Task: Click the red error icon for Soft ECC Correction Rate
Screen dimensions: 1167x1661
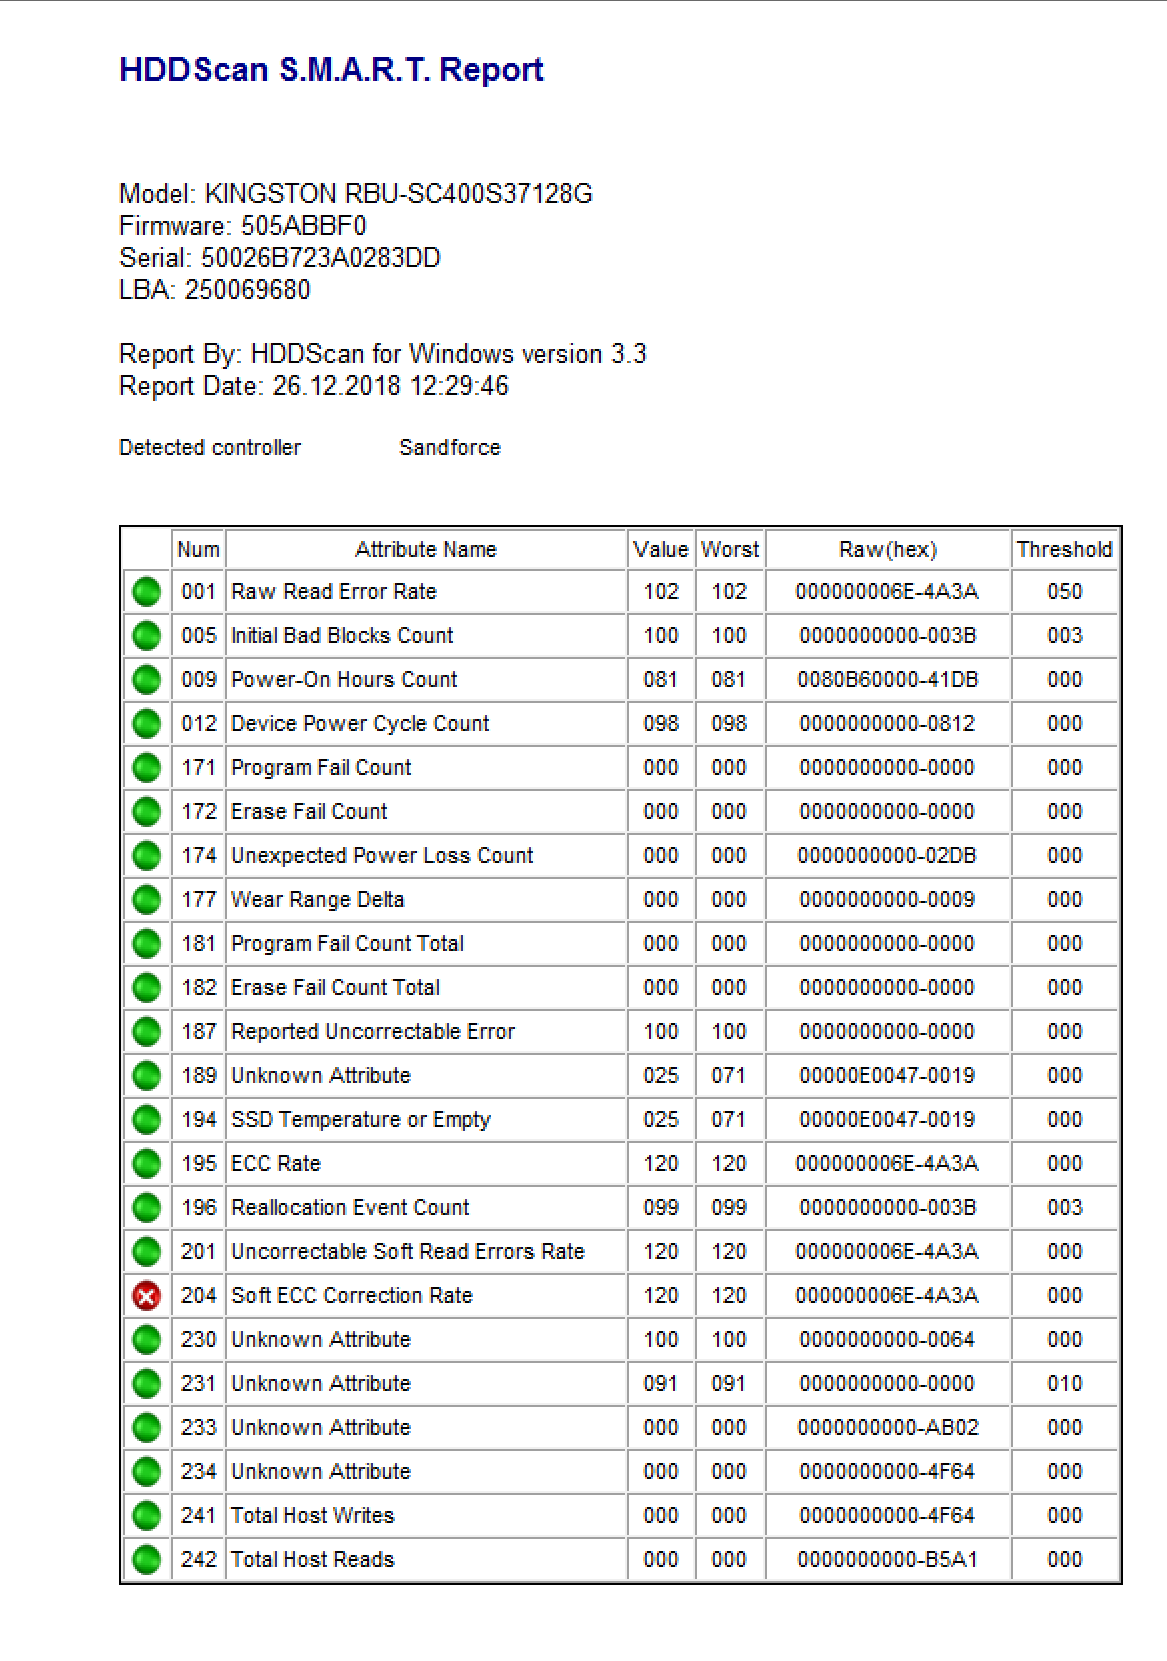Action: click(147, 1296)
